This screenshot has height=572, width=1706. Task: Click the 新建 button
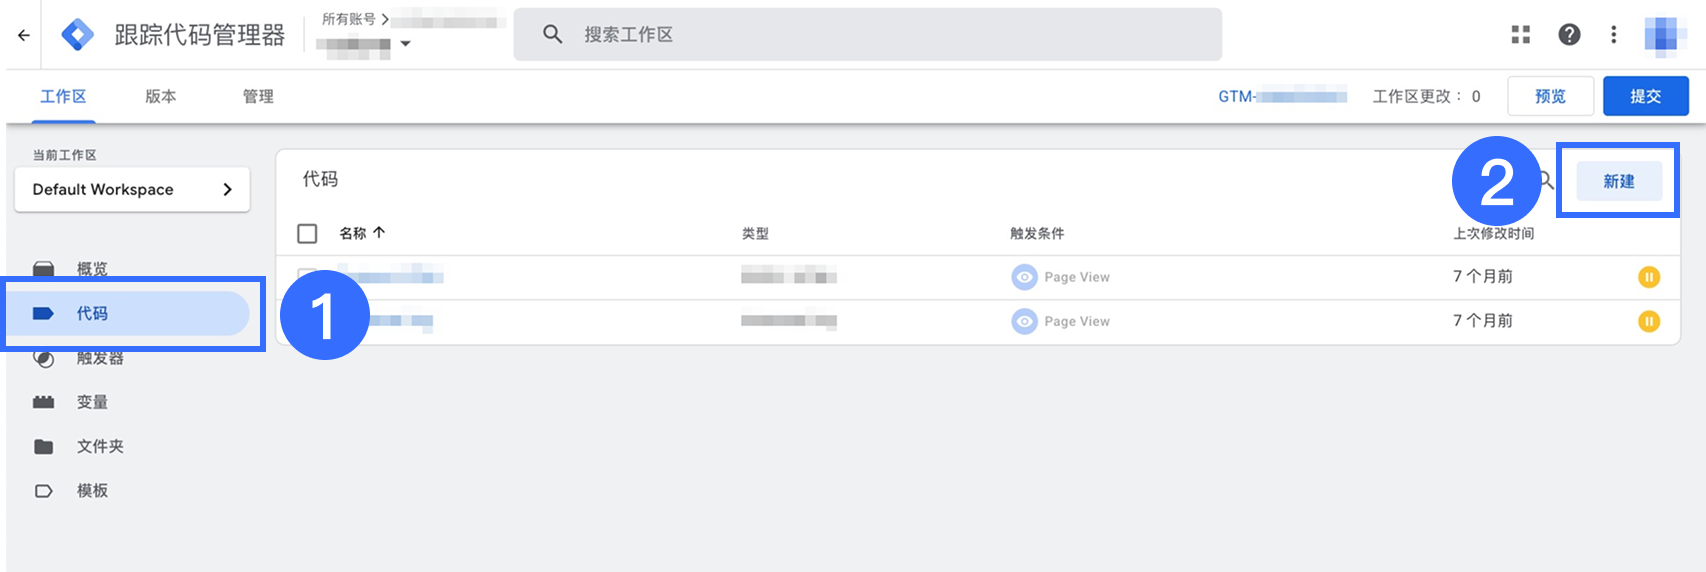point(1618,181)
